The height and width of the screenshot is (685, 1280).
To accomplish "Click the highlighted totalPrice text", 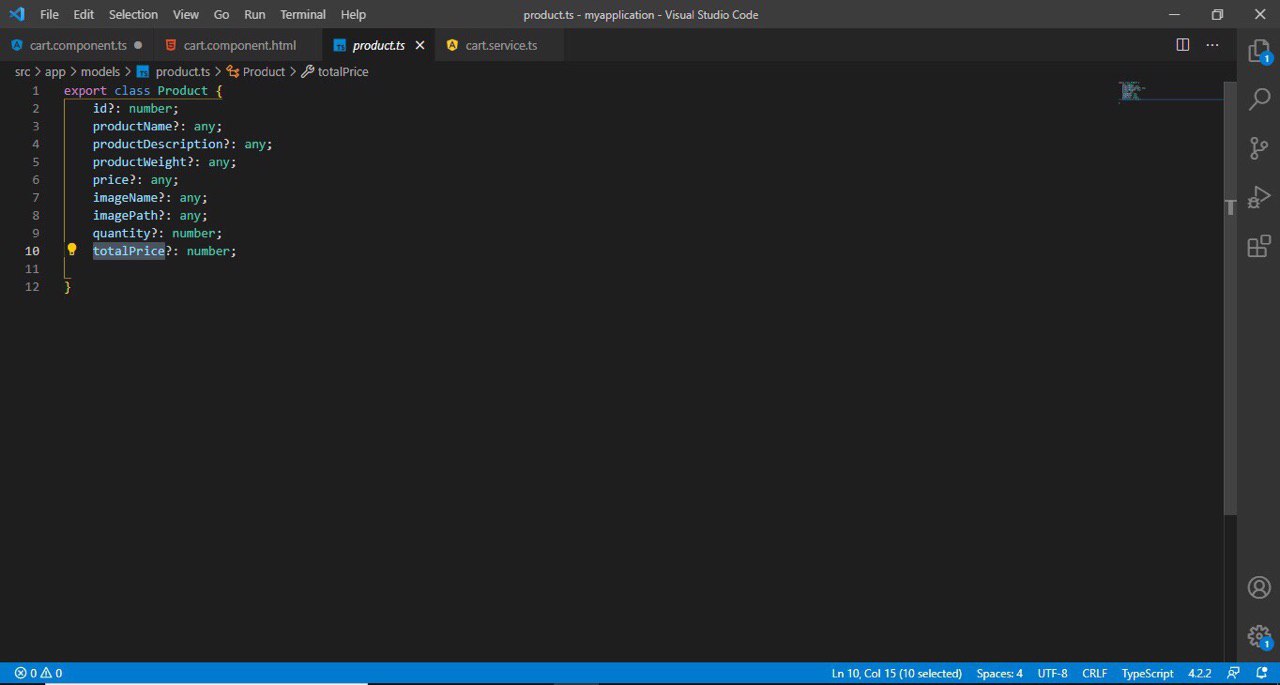I will [129, 251].
